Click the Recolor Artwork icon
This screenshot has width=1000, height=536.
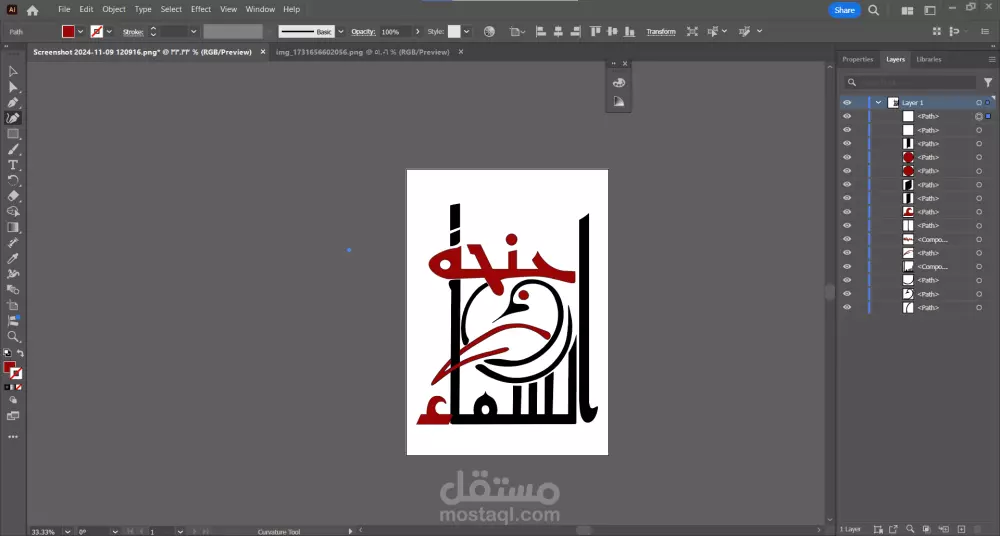coord(489,31)
